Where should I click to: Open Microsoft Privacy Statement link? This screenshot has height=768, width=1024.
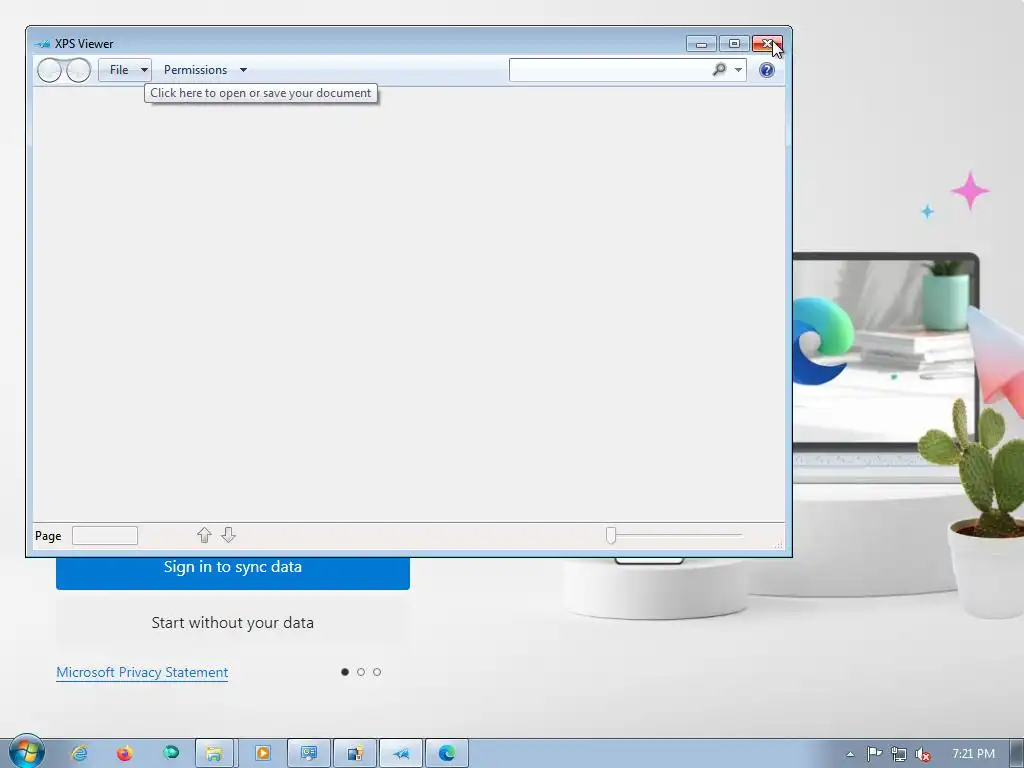point(142,672)
